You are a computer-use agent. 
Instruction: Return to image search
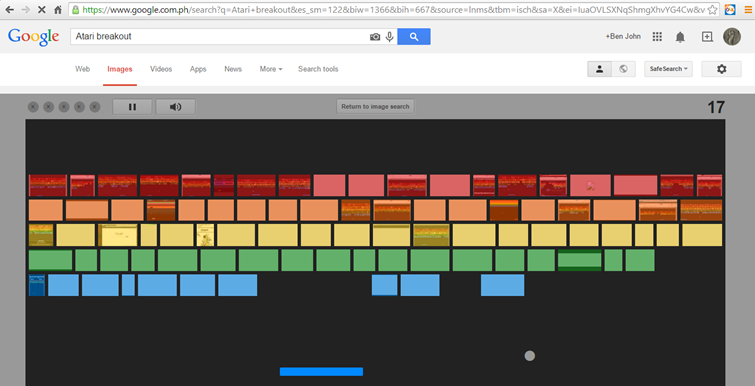375,107
